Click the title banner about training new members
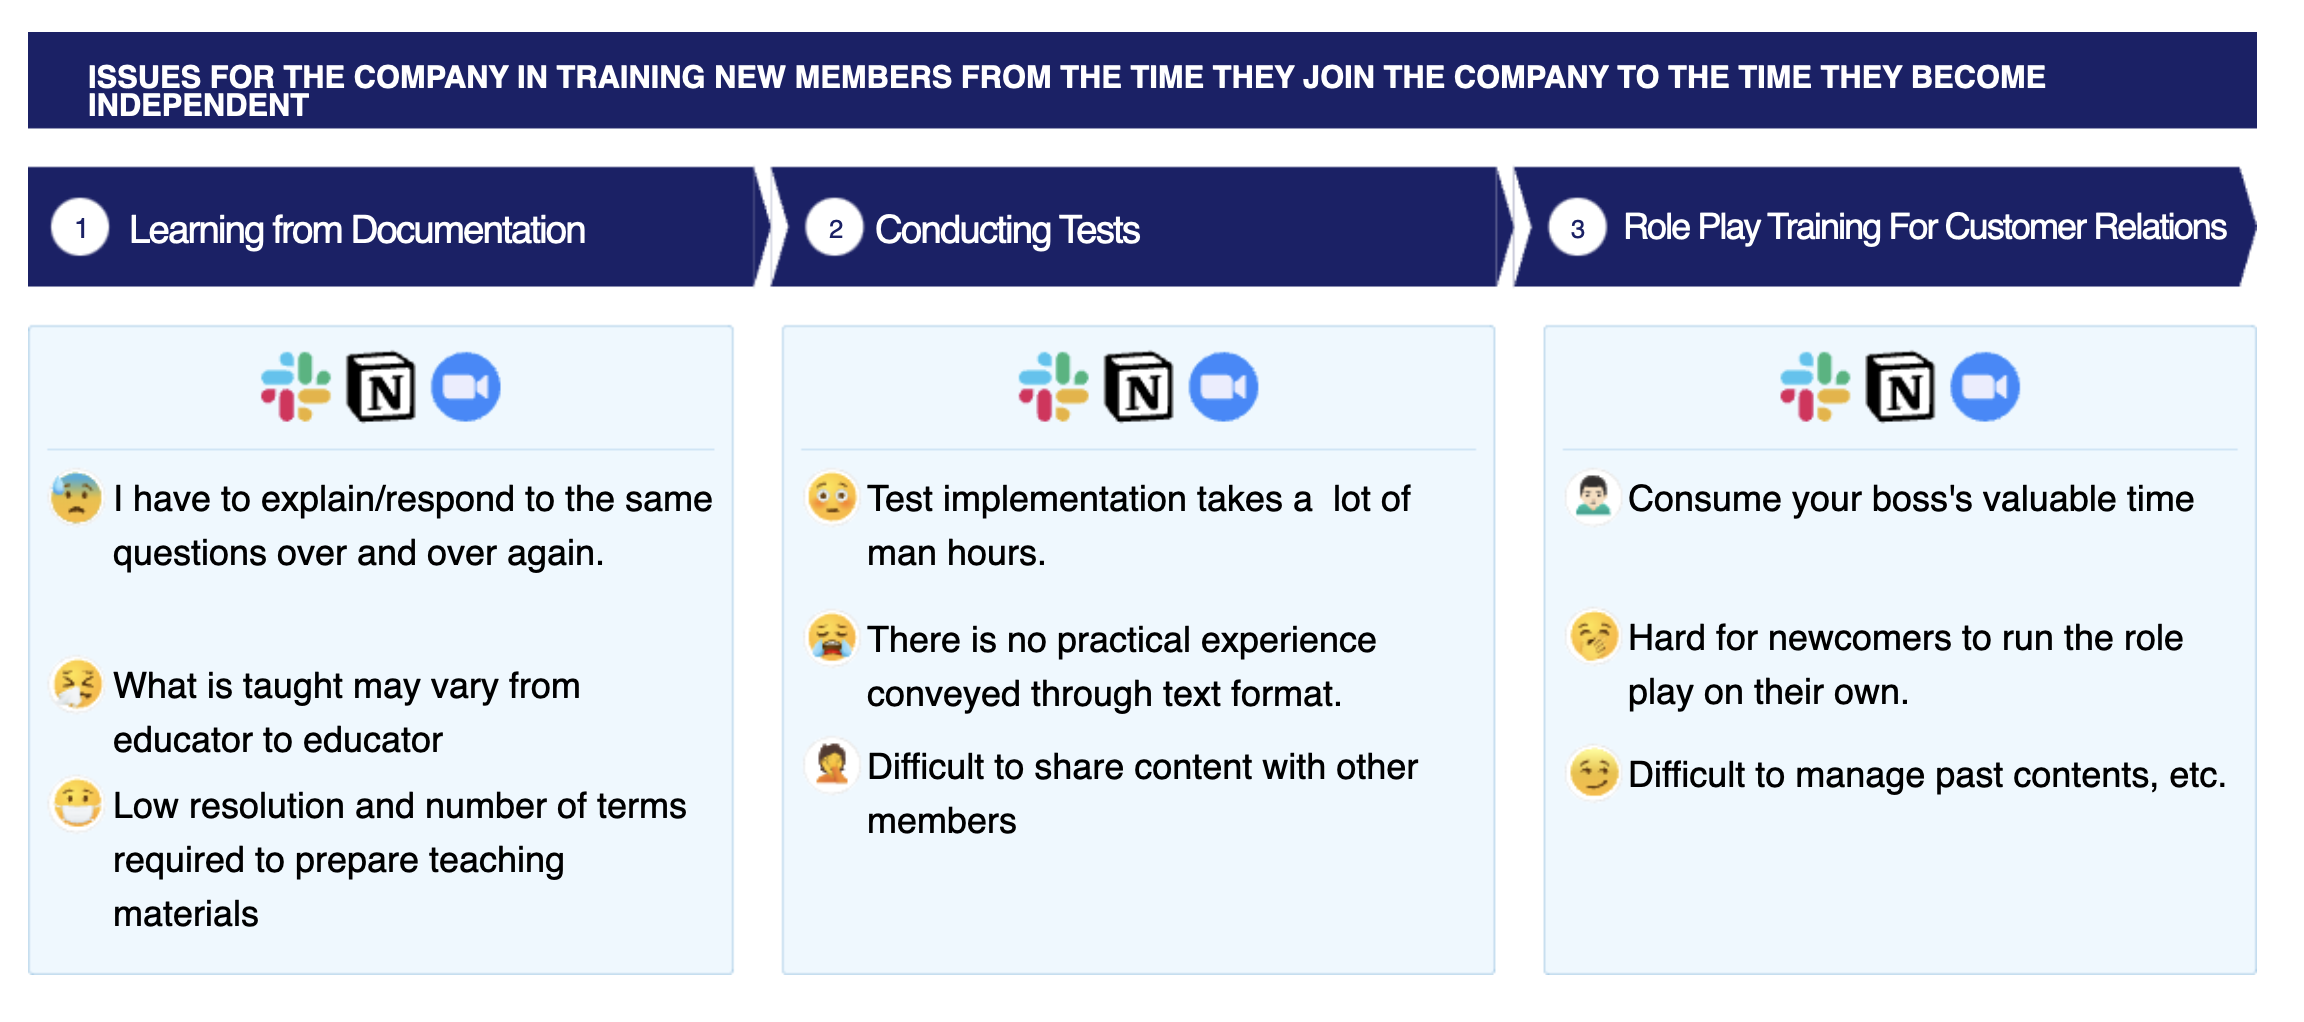Screen dimensions: 2304x1022 click(x=1142, y=80)
